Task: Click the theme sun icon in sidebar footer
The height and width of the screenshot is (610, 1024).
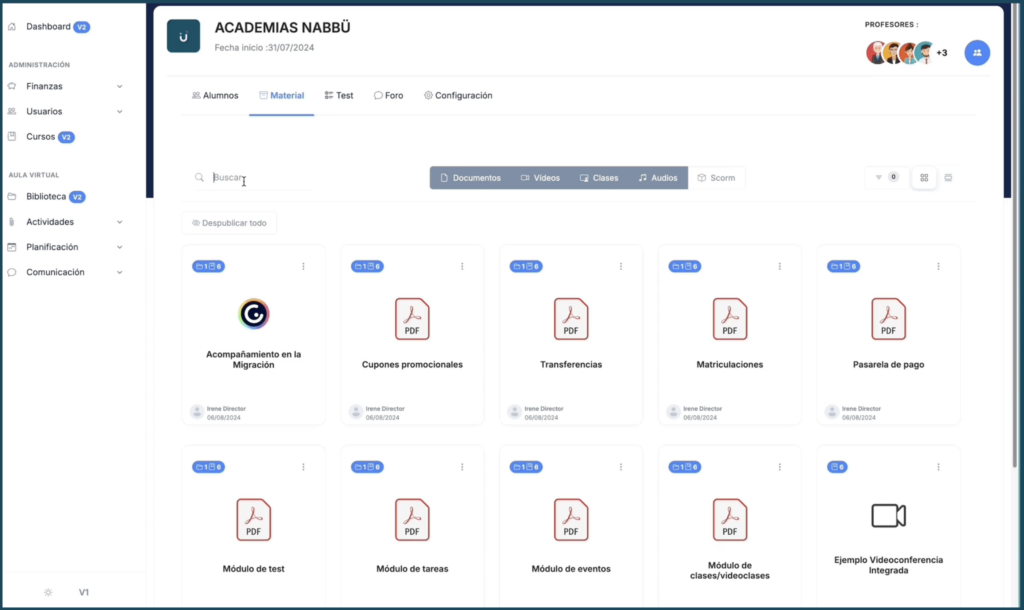Action: [x=48, y=592]
